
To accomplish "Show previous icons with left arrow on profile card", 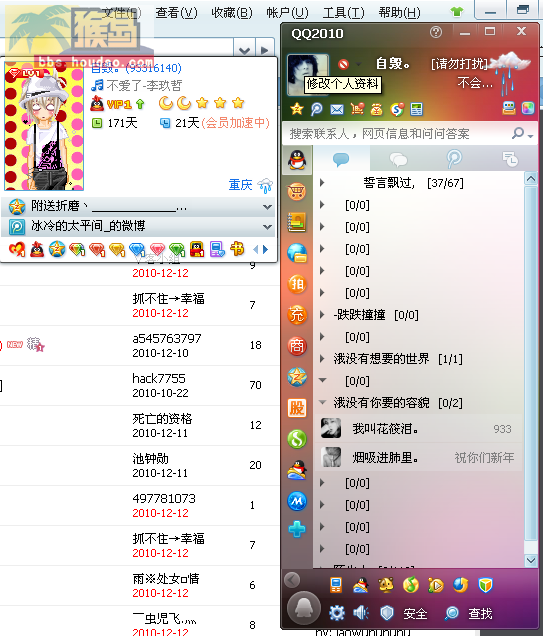I will (255, 249).
